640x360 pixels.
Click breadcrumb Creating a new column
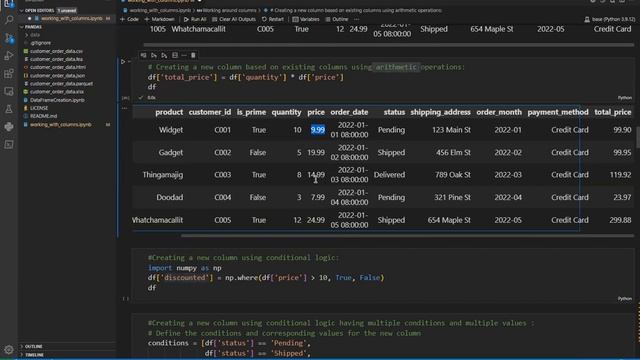point(353,11)
